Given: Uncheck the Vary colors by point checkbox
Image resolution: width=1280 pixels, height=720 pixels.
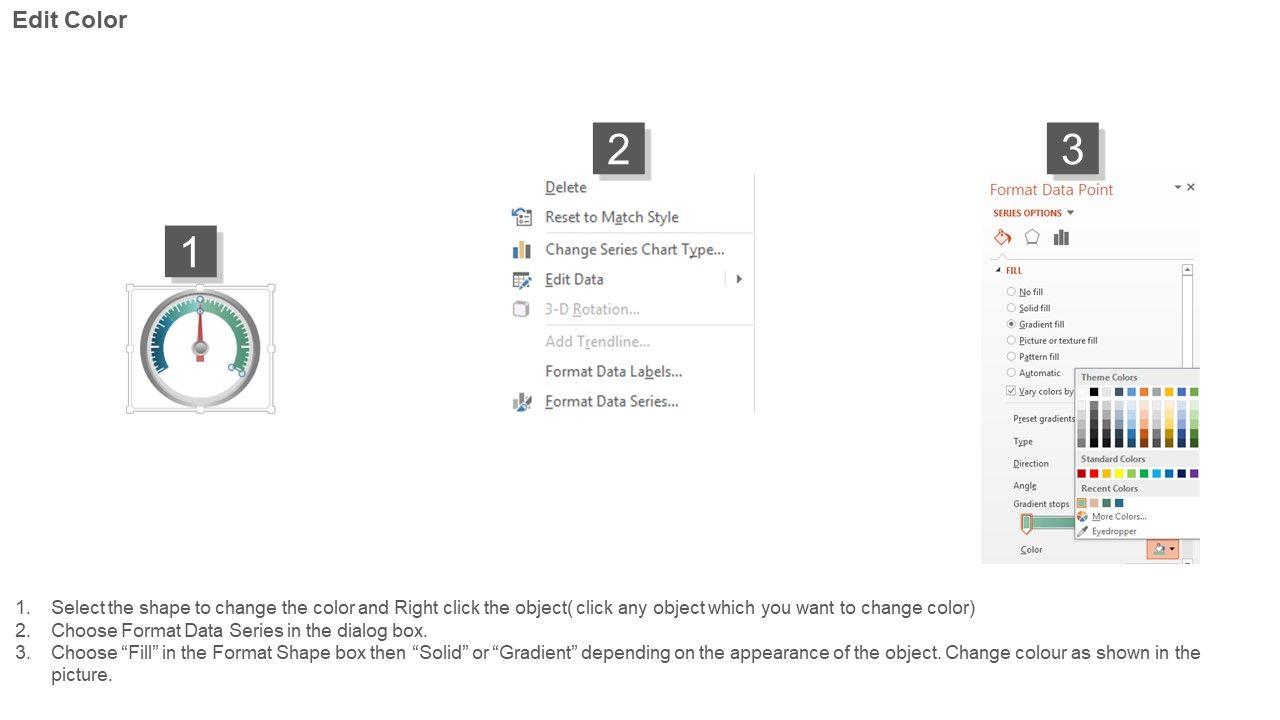Looking at the screenshot, I should [1011, 391].
